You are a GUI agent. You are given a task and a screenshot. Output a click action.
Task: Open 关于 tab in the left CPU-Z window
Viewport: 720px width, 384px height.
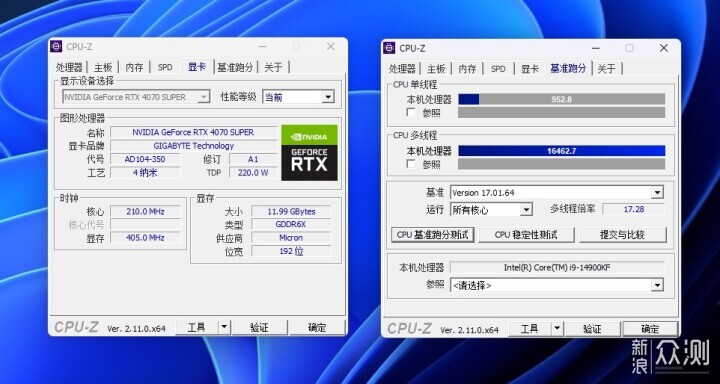tap(273, 67)
